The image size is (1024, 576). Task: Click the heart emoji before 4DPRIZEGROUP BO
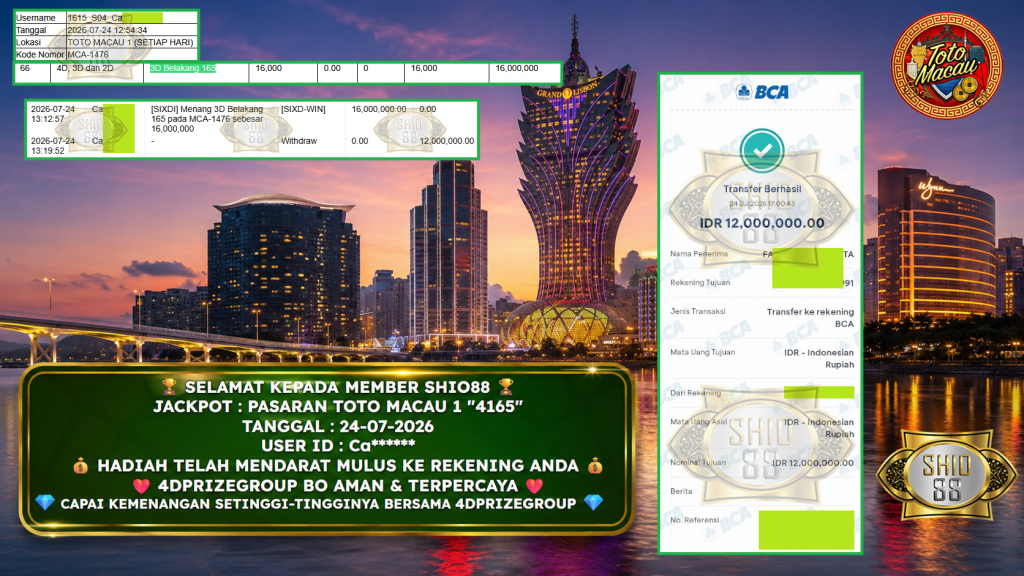click(141, 486)
